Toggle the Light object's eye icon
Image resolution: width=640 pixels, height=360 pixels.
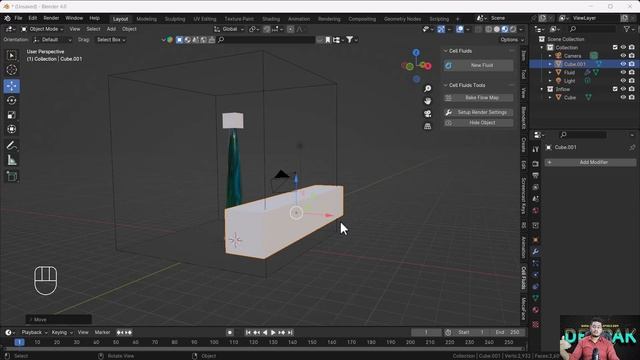click(x=623, y=81)
